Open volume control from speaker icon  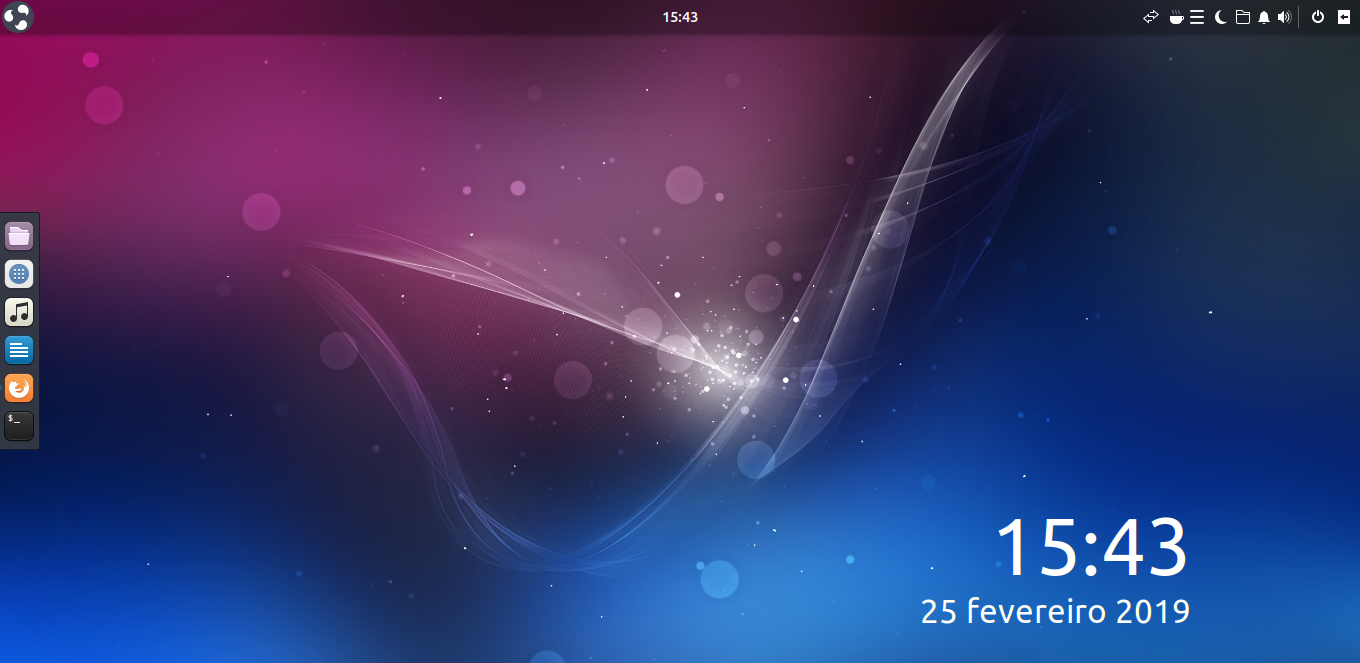[x=1284, y=17]
